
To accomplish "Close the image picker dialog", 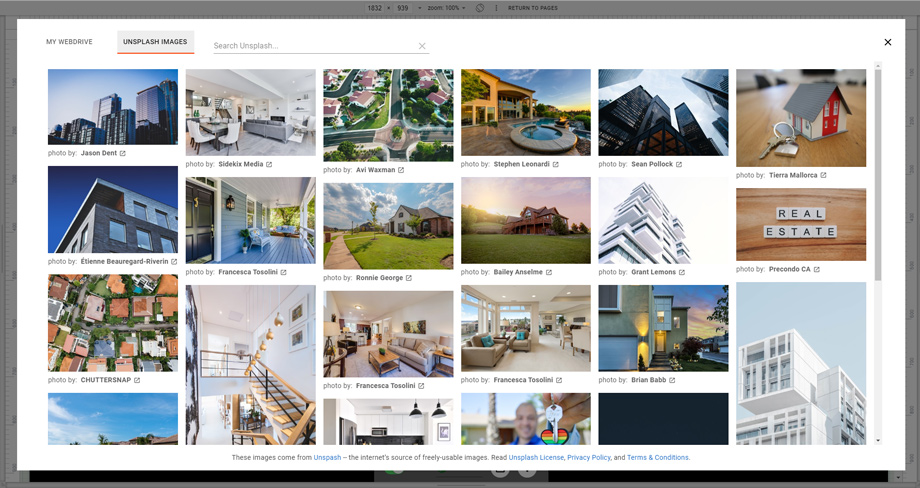I will pyautogui.click(x=887, y=42).
